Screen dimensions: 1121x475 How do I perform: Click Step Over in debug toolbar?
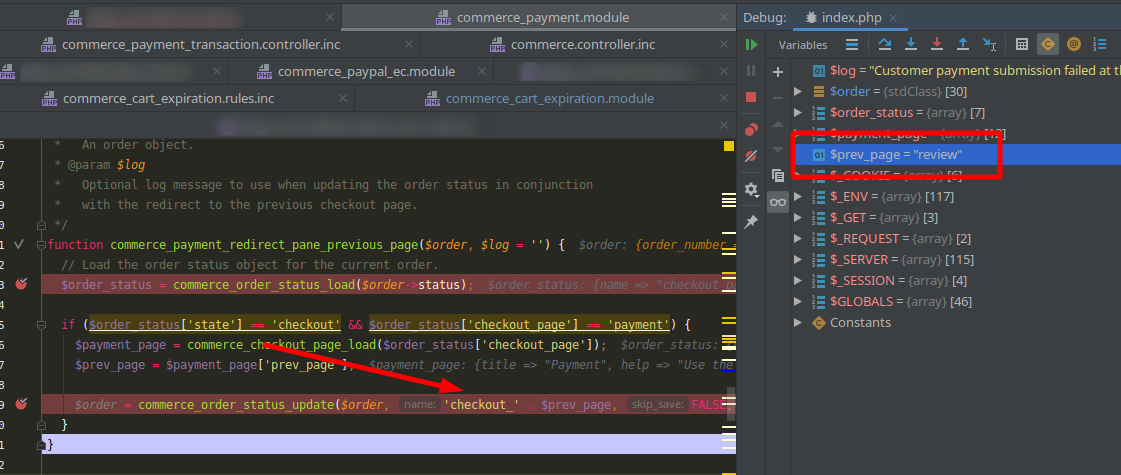point(884,44)
